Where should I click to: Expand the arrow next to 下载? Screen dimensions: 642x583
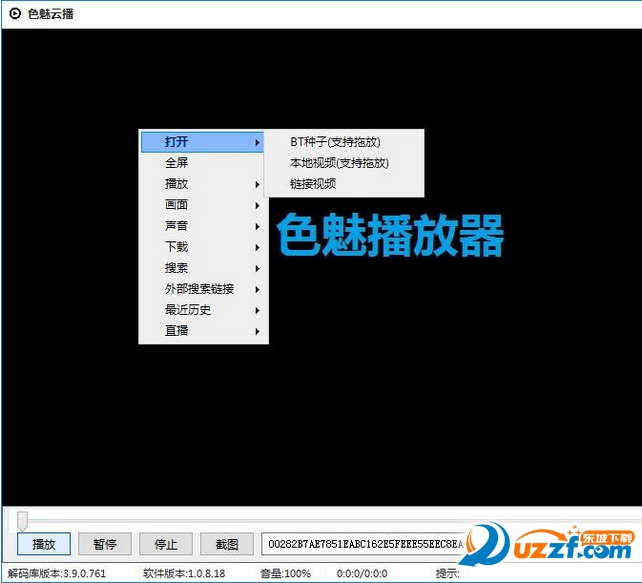coord(257,248)
